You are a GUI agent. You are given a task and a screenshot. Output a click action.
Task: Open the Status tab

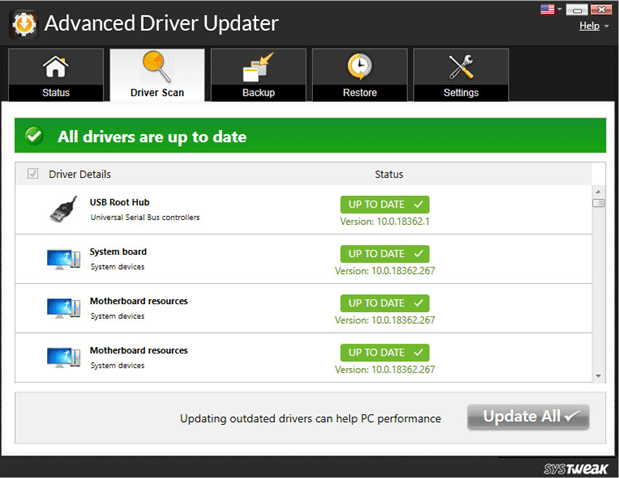pos(56,75)
